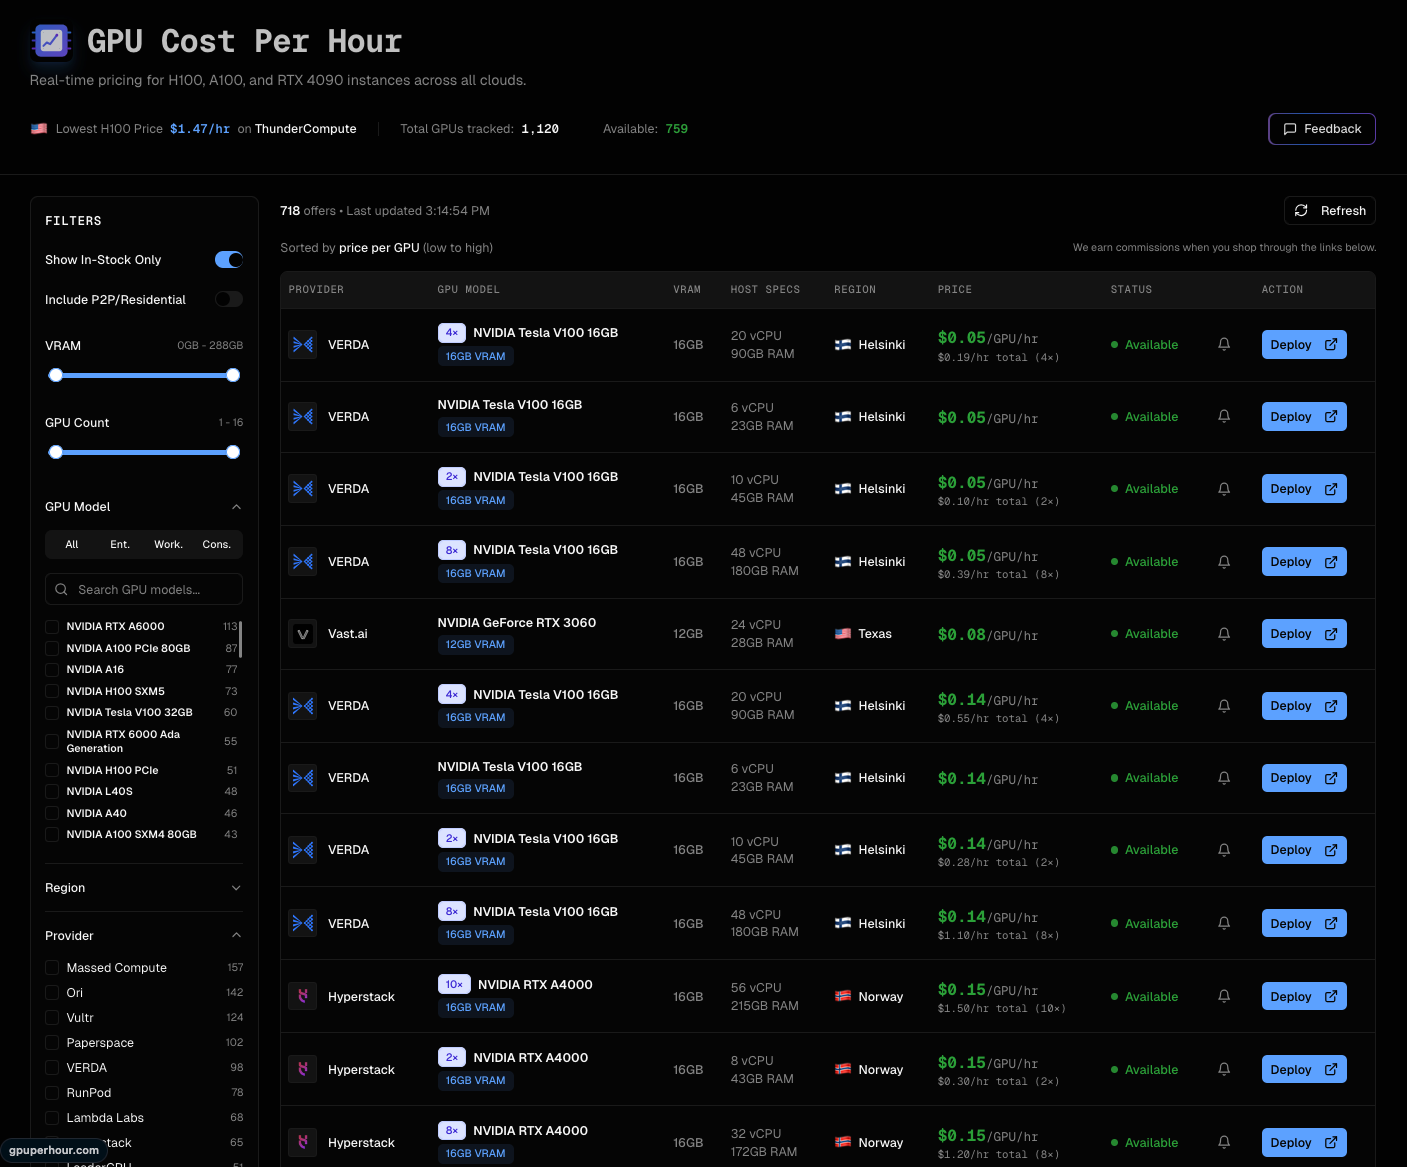This screenshot has height=1167, width=1407.
Task: Deploy the NVIDIA GeForce RTX 3060 in Texas
Action: tap(1304, 633)
